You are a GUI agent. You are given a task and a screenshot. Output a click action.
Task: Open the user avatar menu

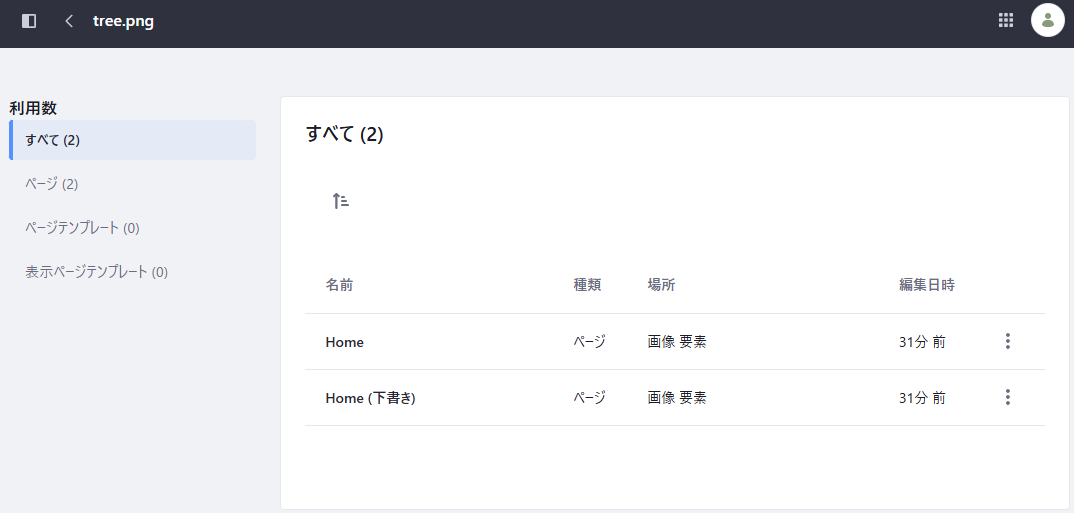coord(1047,21)
